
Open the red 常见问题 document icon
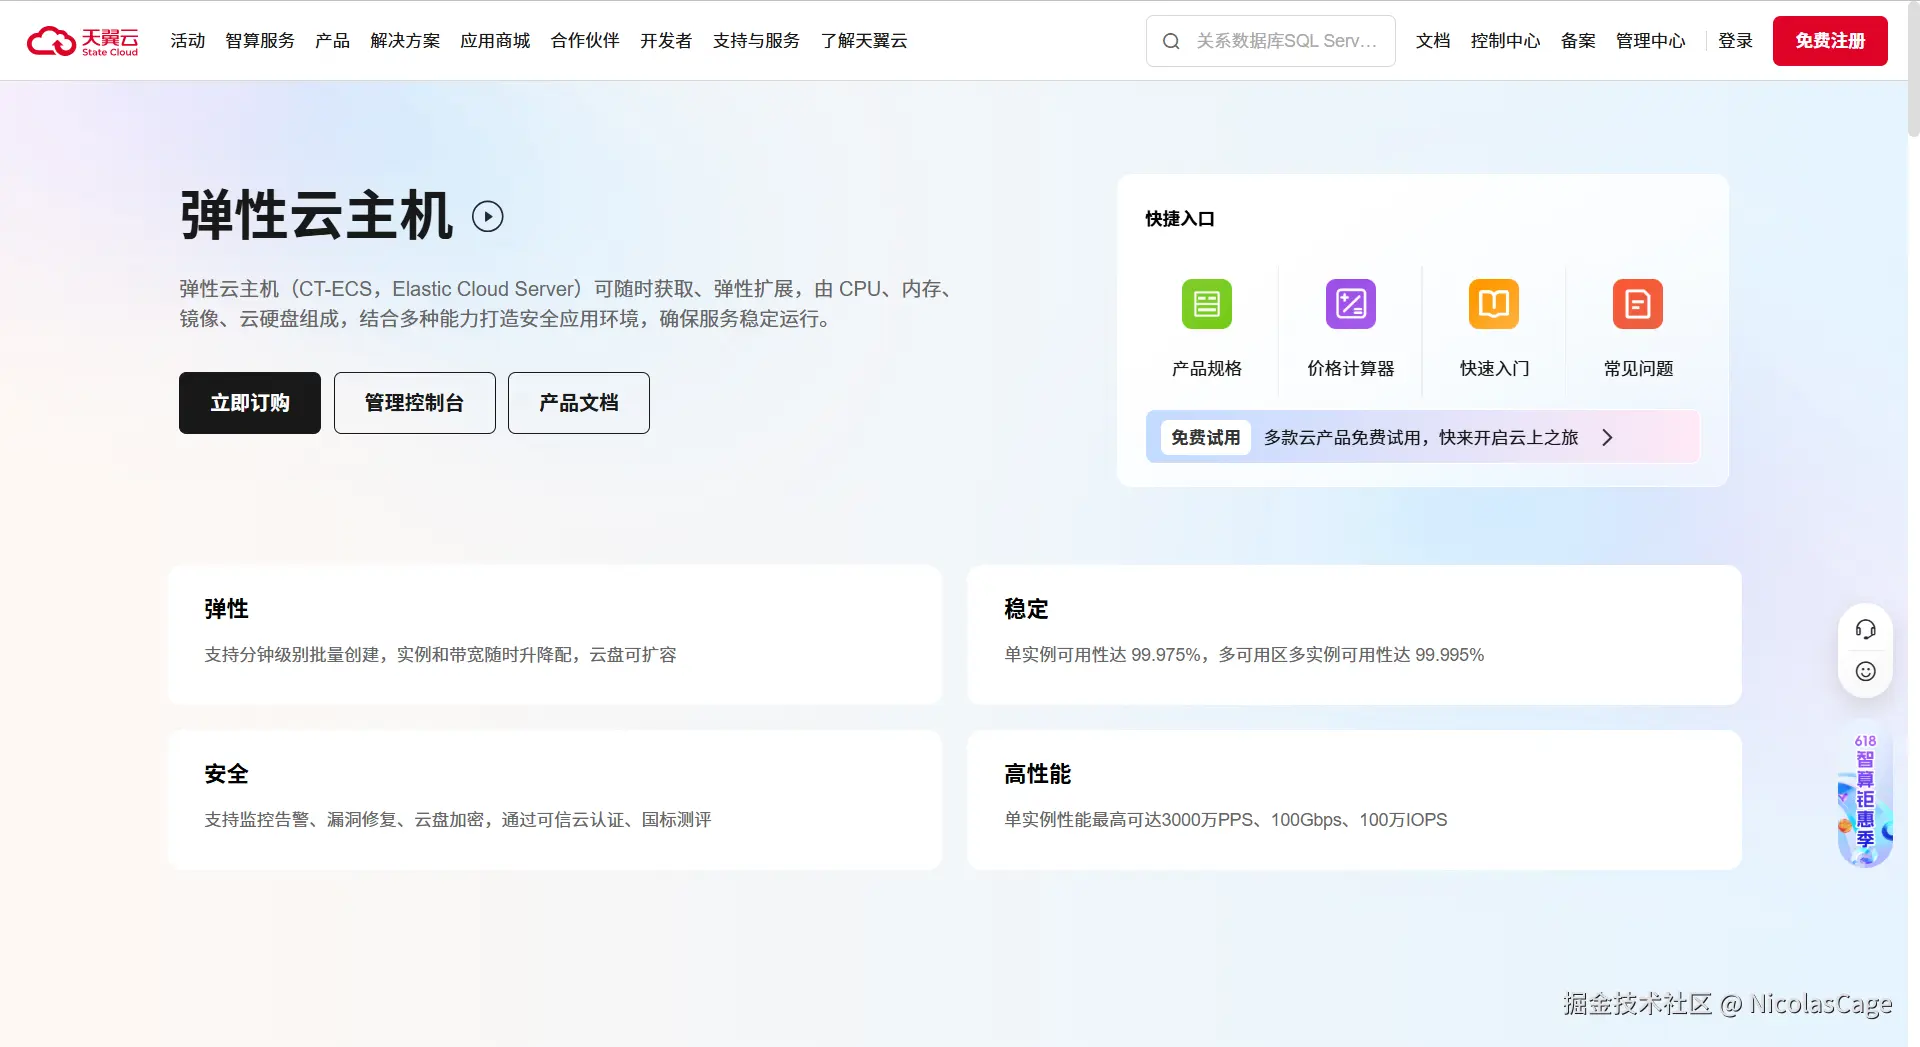1638,304
